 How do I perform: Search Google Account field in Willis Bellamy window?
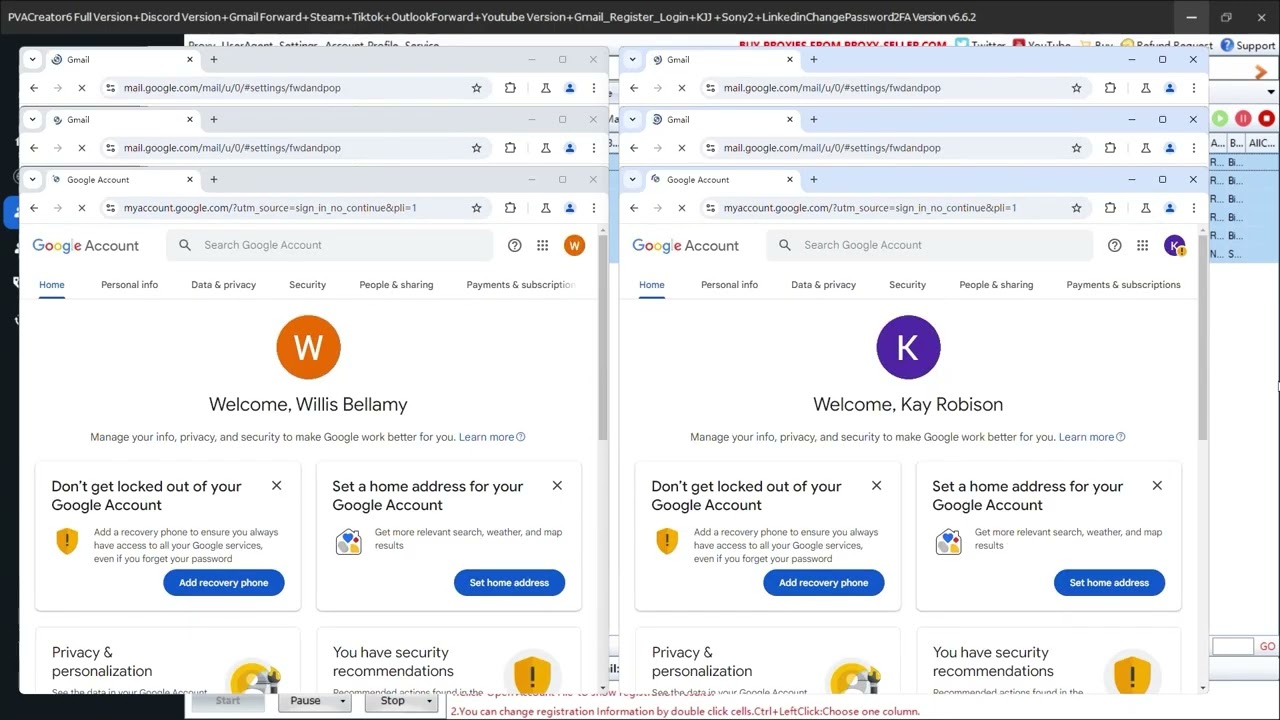330,245
